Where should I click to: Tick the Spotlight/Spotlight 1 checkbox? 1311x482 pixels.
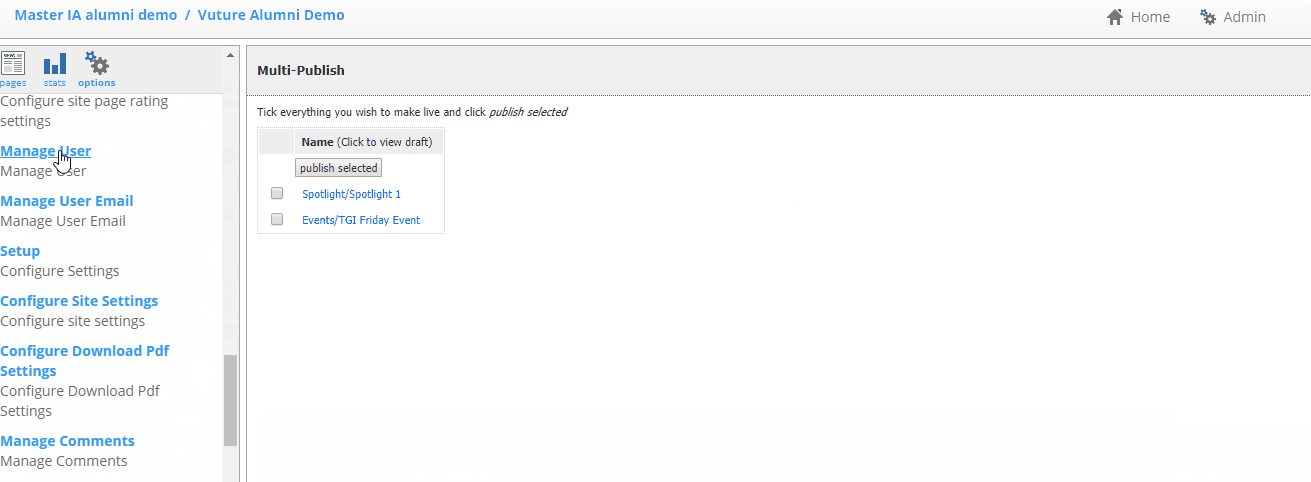(277, 193)
